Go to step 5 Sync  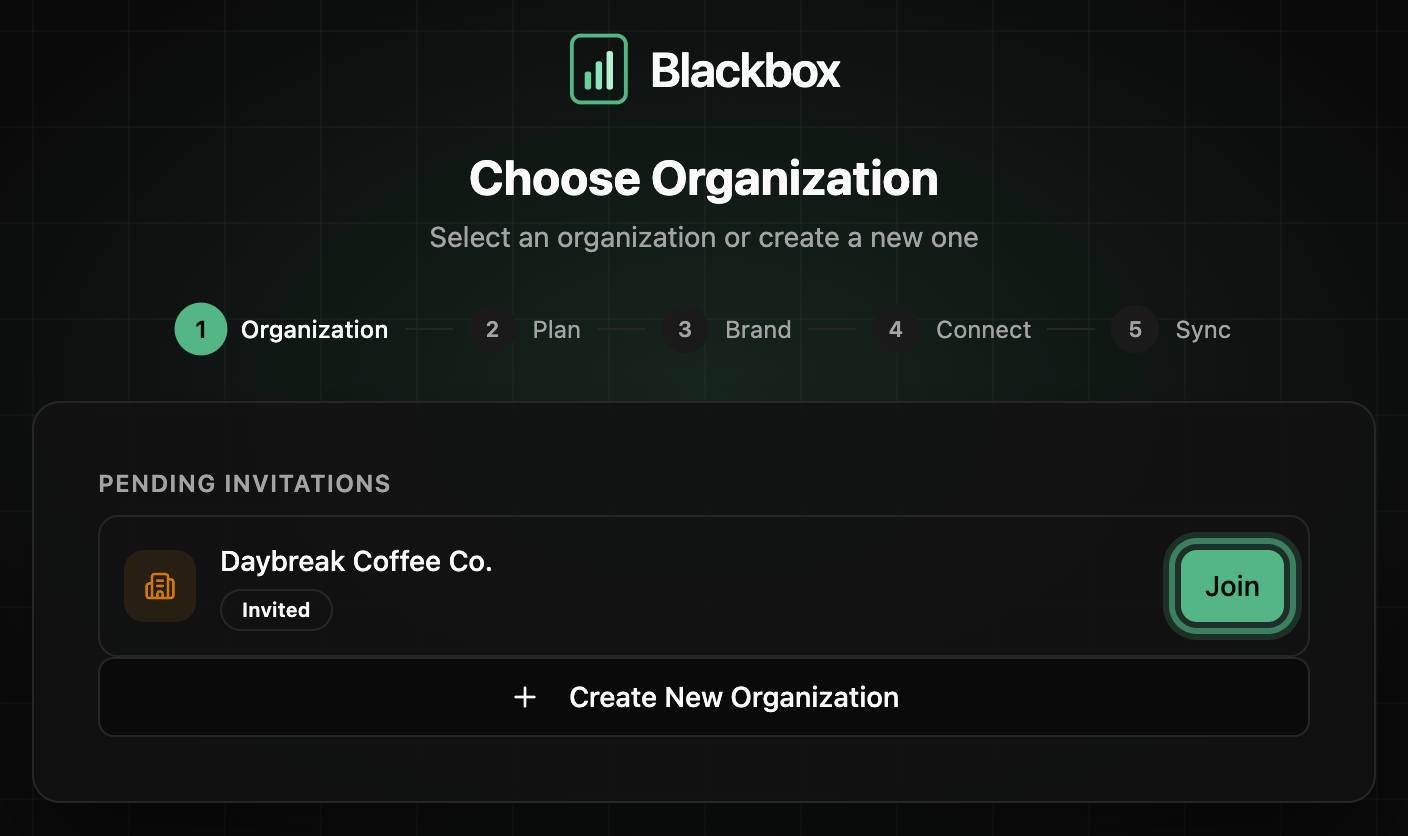(x=1171, y=330)
